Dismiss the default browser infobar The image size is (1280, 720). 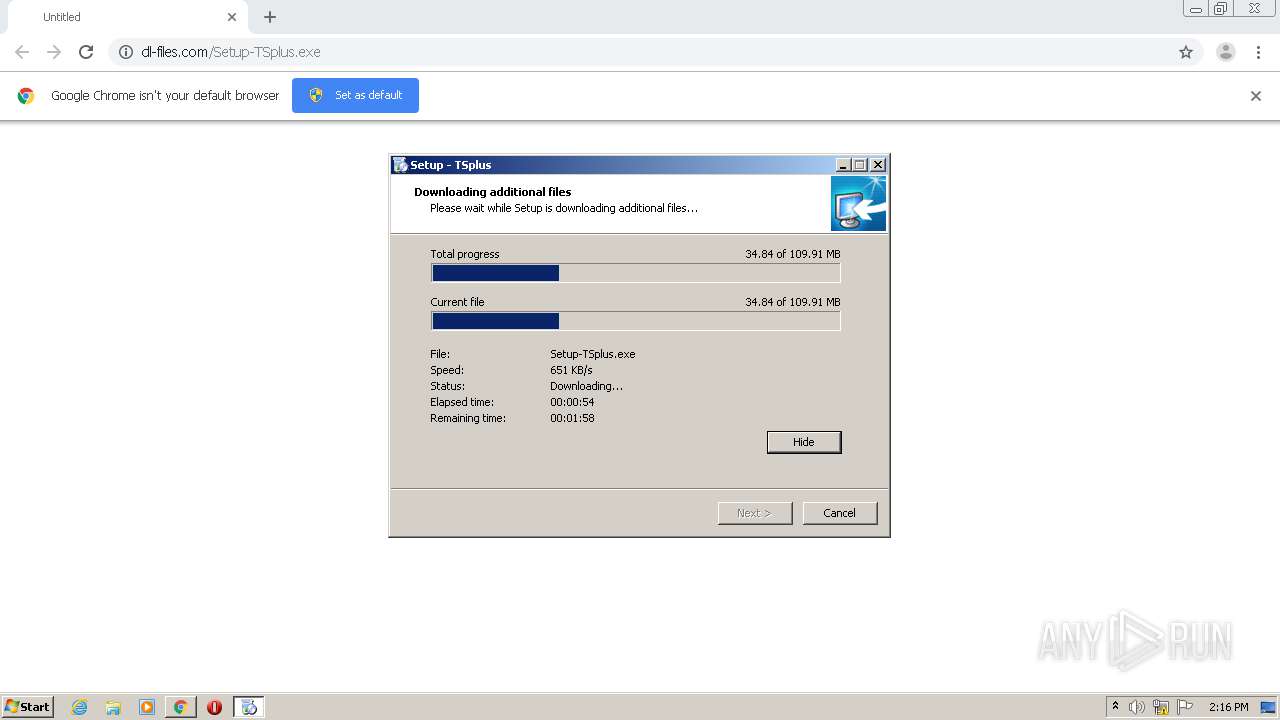coord(1256,96)
